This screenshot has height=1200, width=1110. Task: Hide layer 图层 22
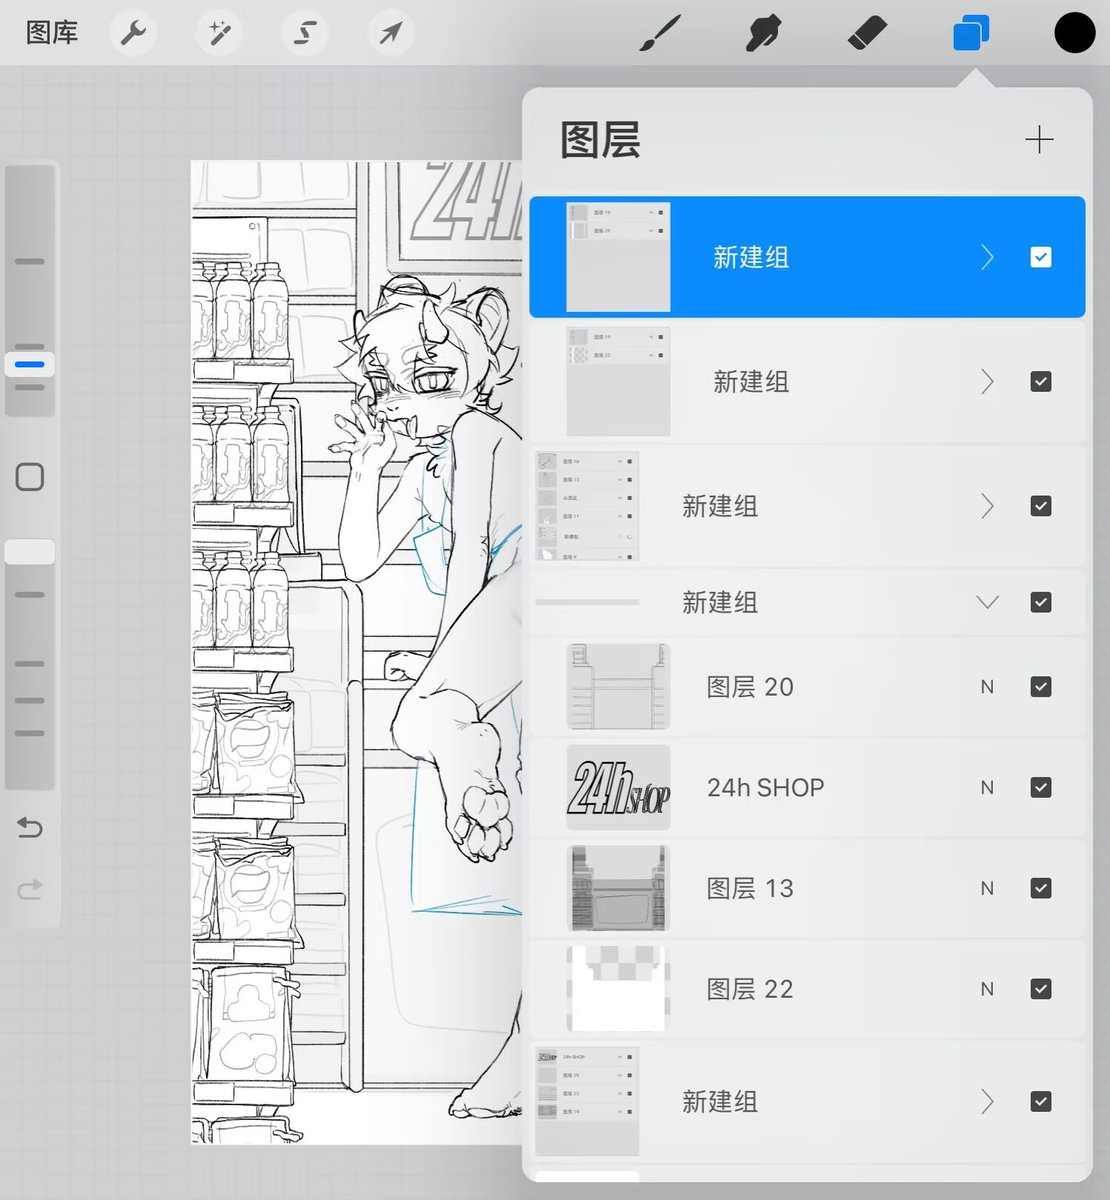1041,989
